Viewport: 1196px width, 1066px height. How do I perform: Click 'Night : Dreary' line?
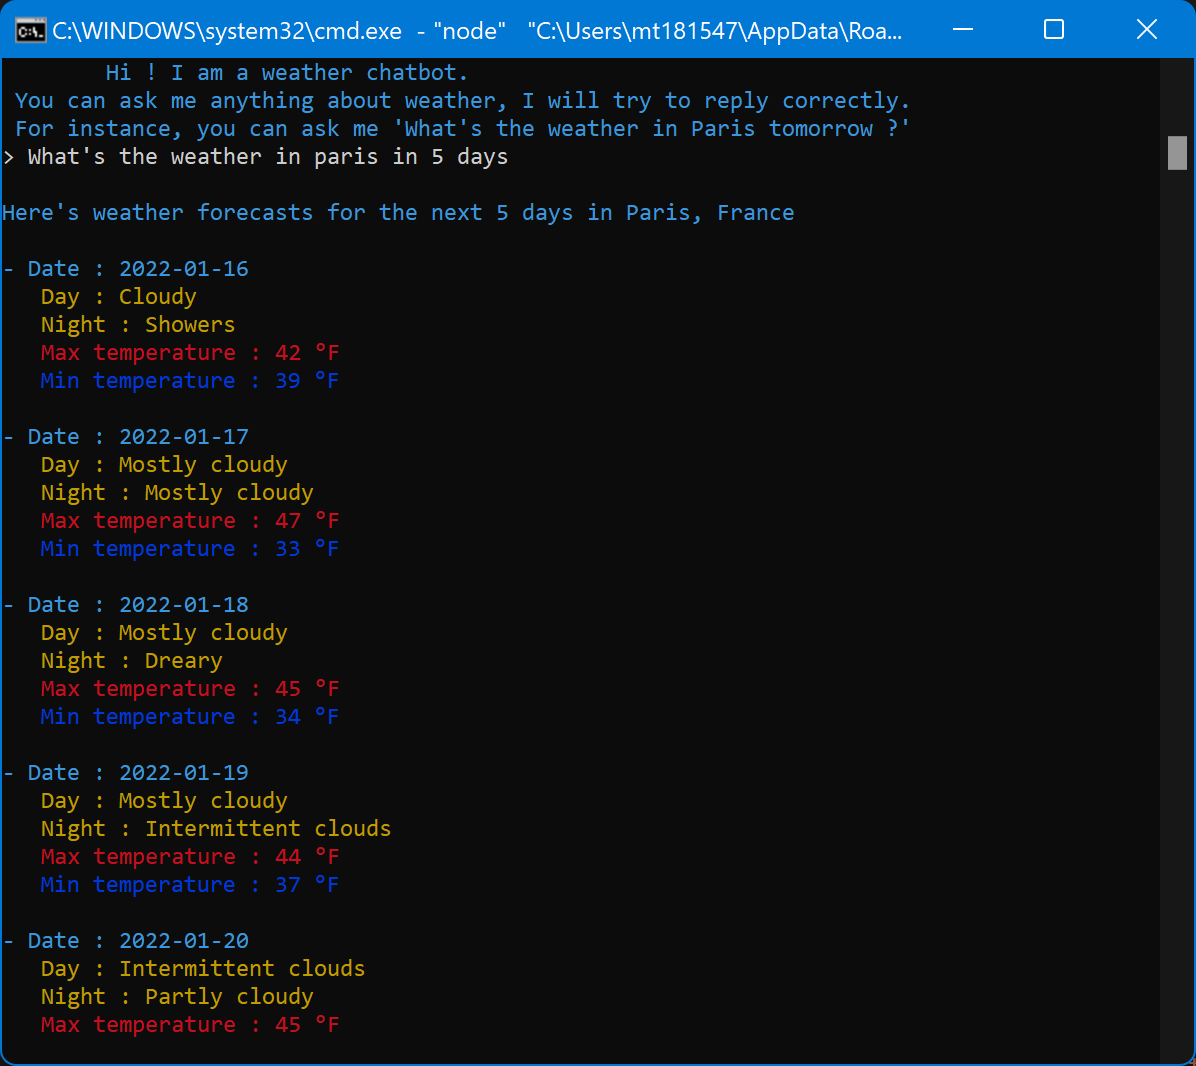pos(131,661)
